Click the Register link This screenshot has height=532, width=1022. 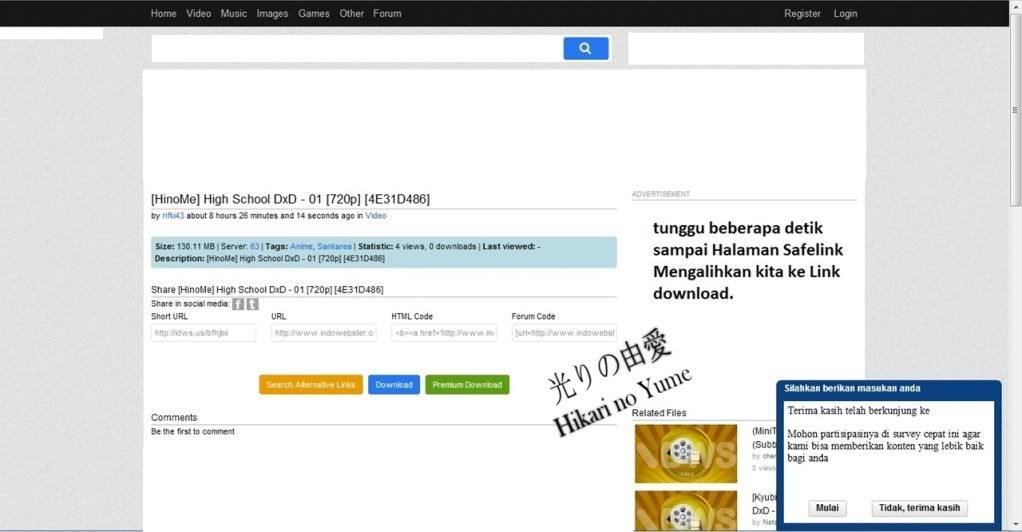[802, 14]
